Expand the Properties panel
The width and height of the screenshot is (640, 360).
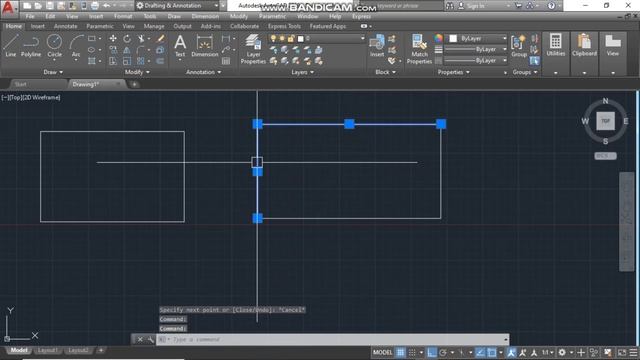click(x=453, y=72)
